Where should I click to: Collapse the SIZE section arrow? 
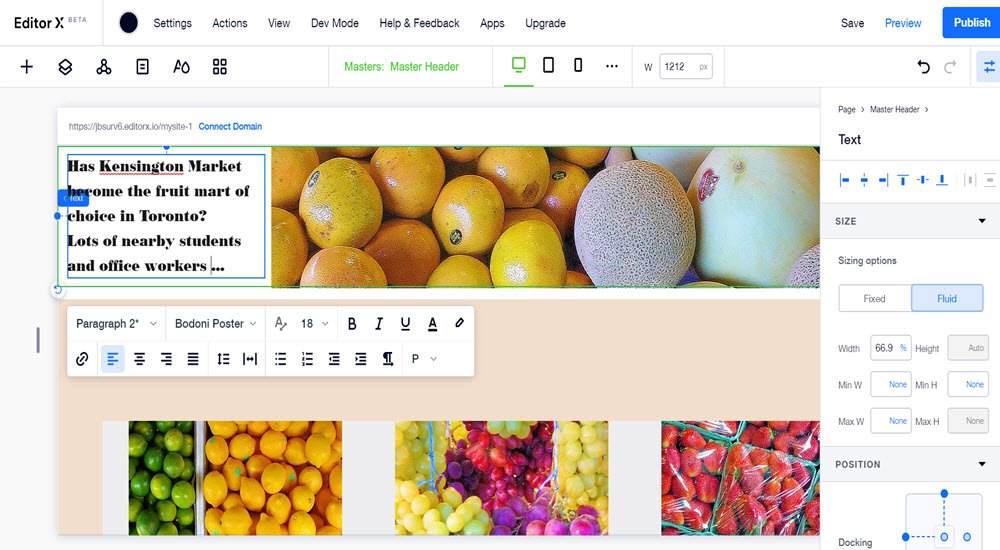click(x=982, y=221)
